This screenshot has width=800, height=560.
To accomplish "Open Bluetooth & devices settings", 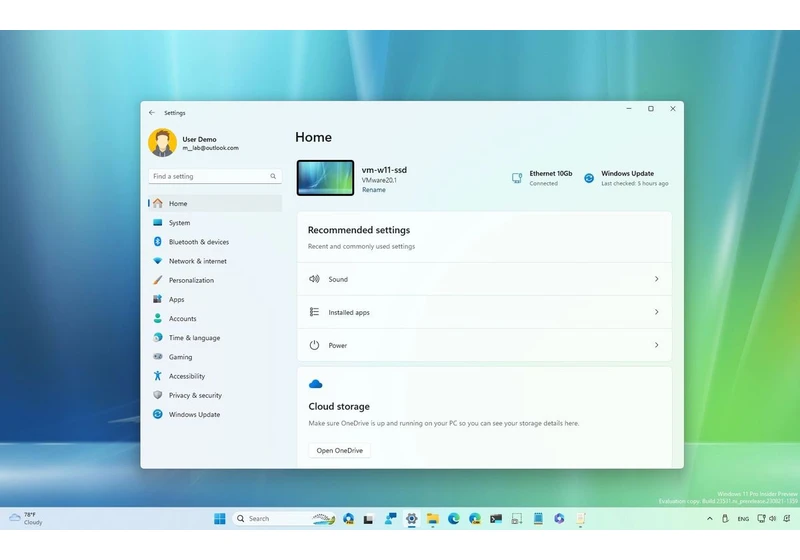I will (x=214, y=242).
